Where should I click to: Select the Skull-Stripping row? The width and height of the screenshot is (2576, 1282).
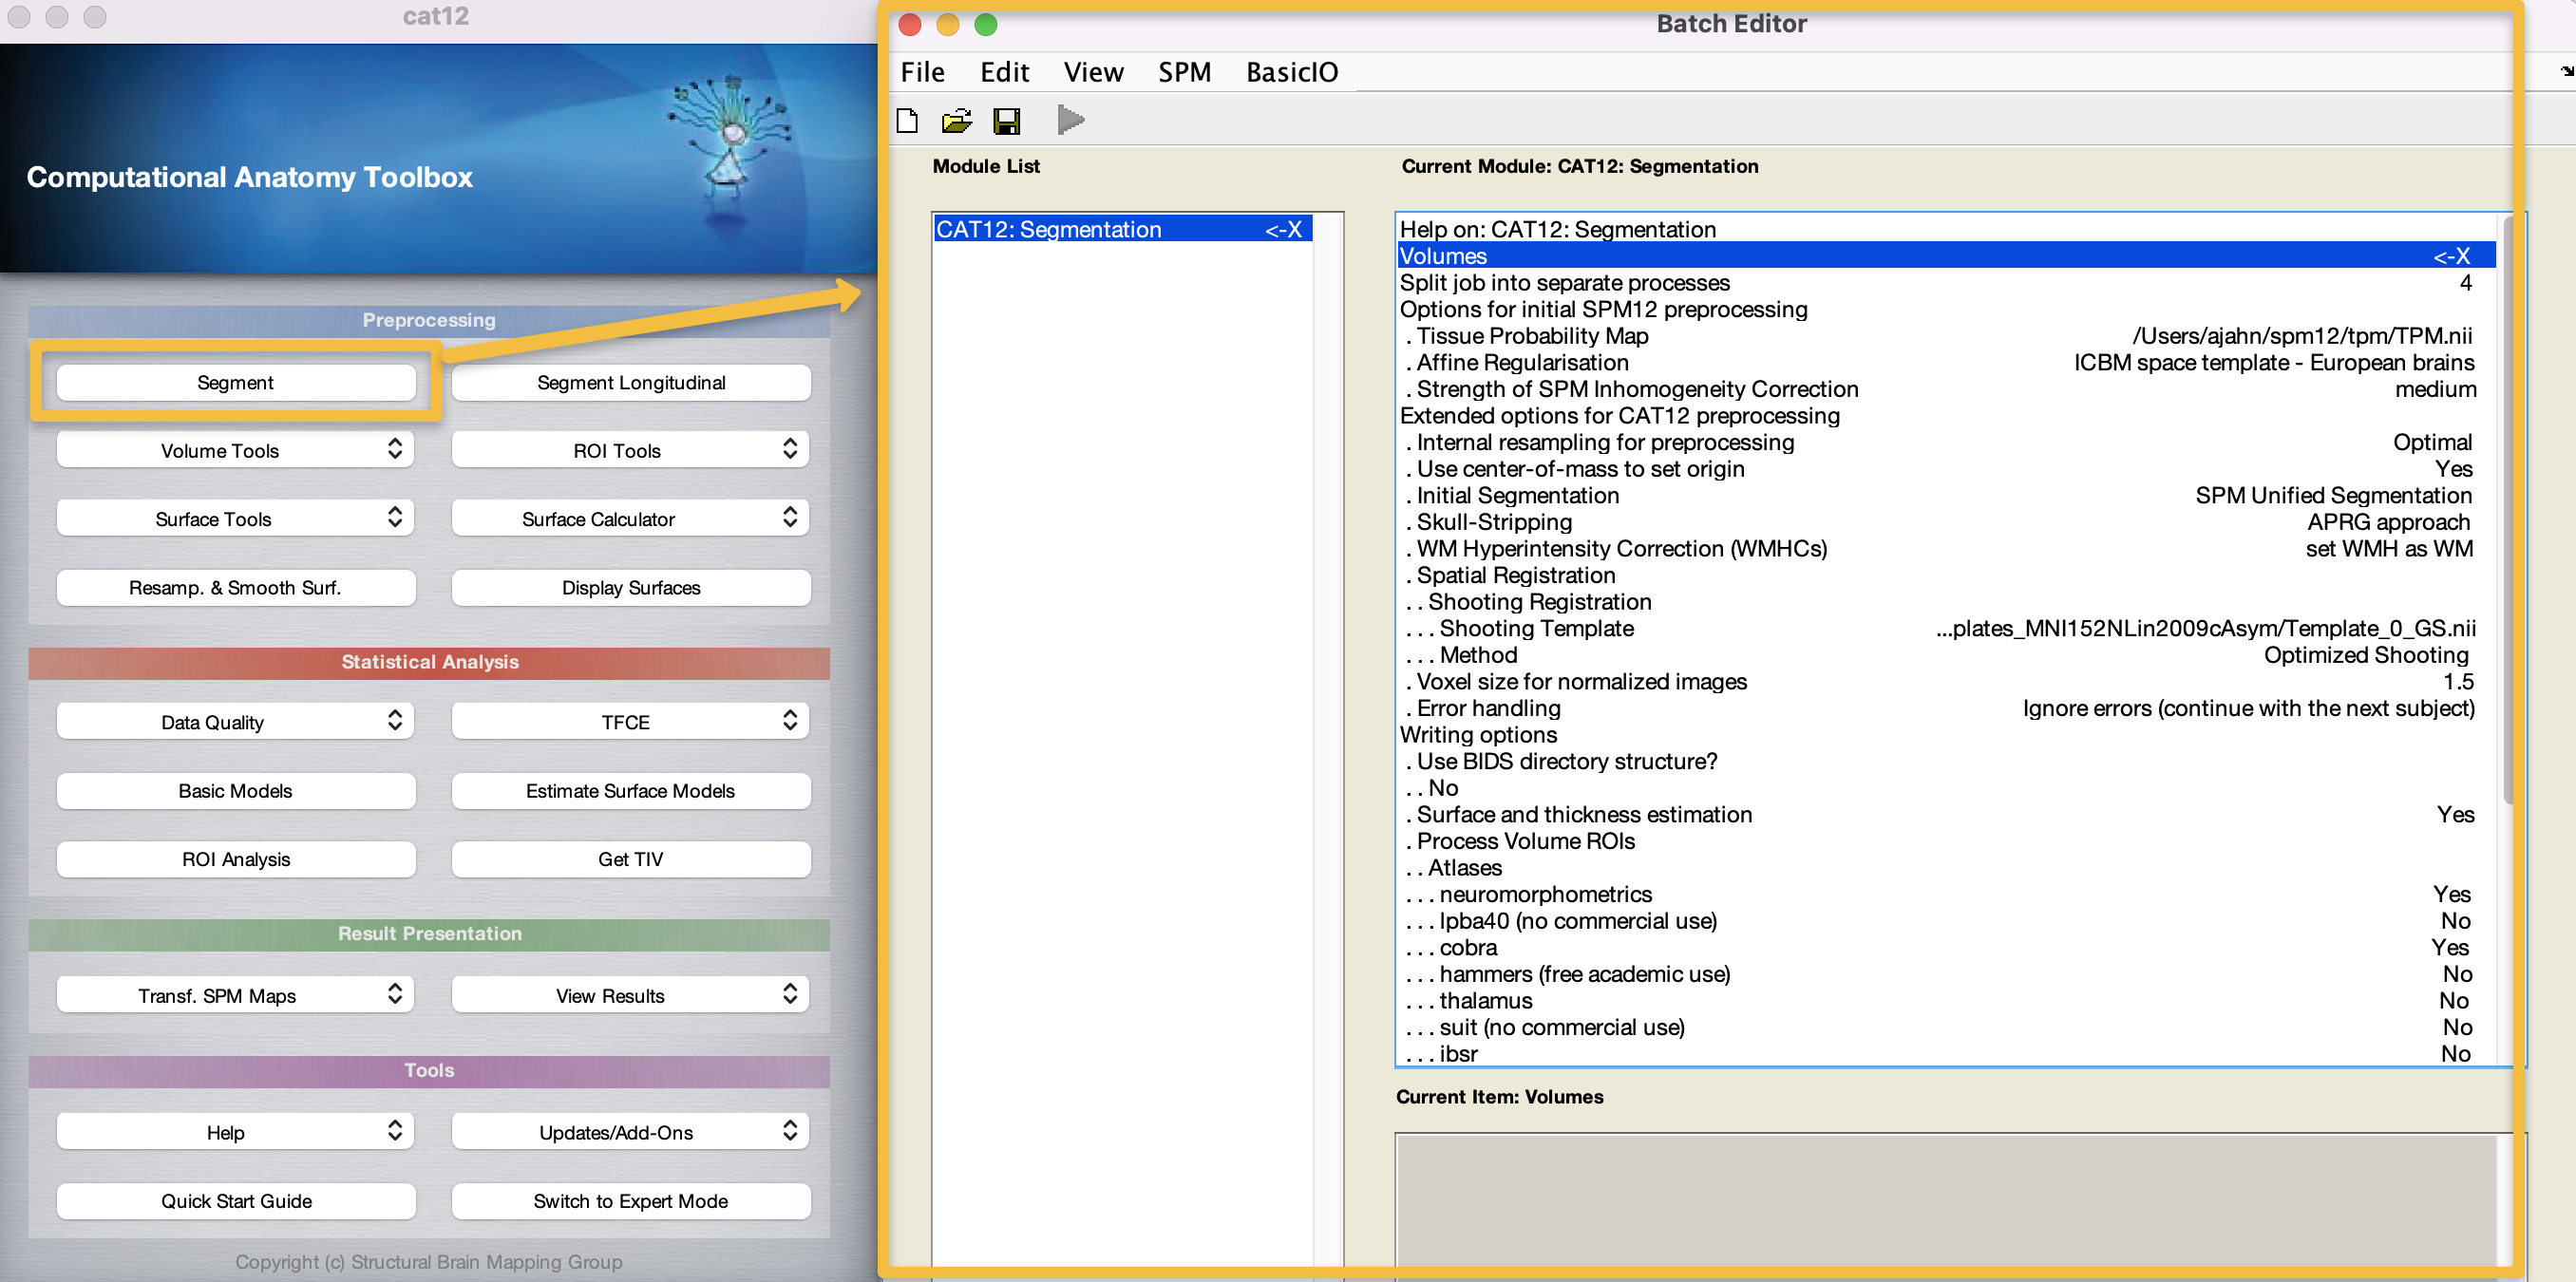[1946, 522]
